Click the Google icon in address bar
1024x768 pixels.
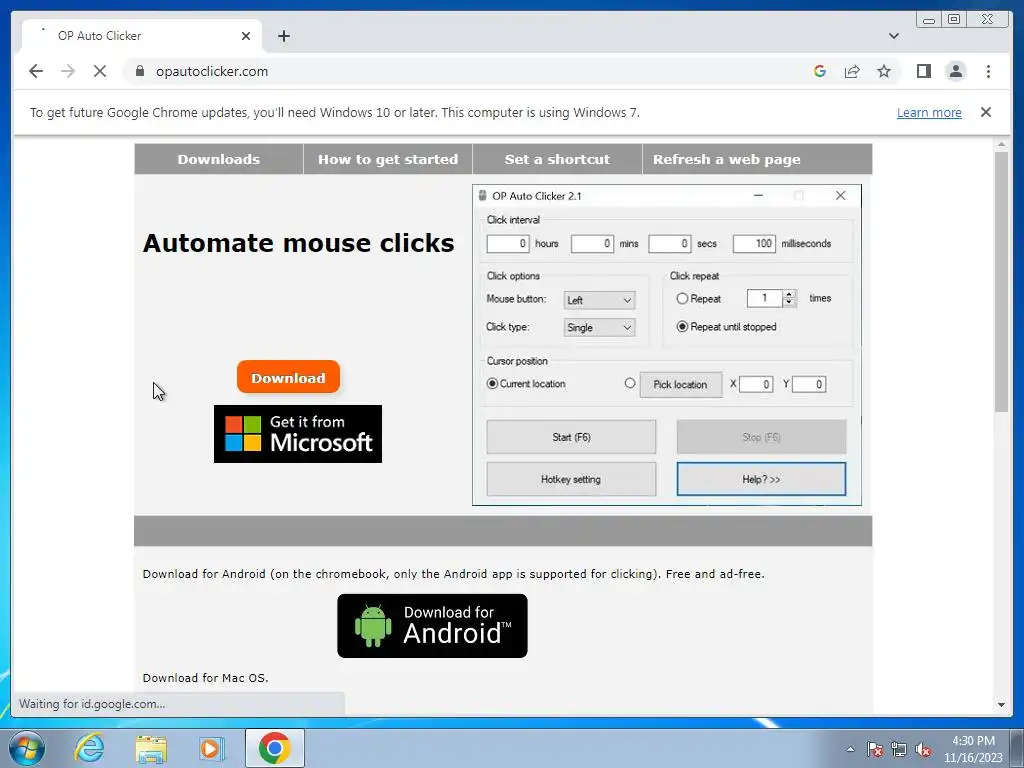tap(820, 71)
